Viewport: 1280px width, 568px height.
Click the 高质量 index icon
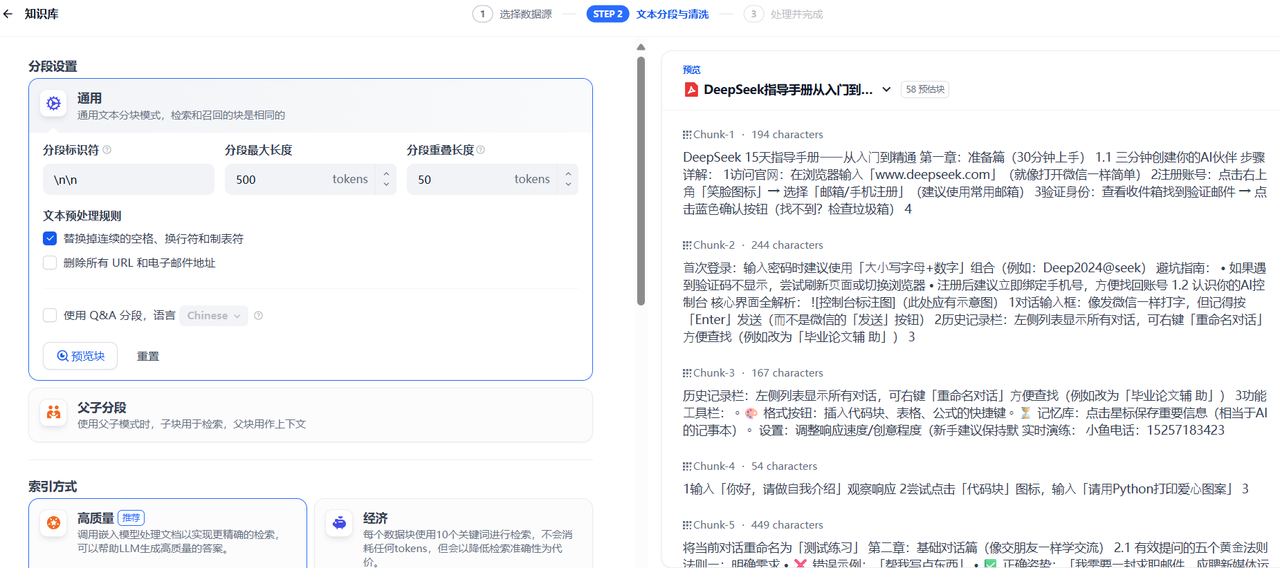(x=53, y=523)
